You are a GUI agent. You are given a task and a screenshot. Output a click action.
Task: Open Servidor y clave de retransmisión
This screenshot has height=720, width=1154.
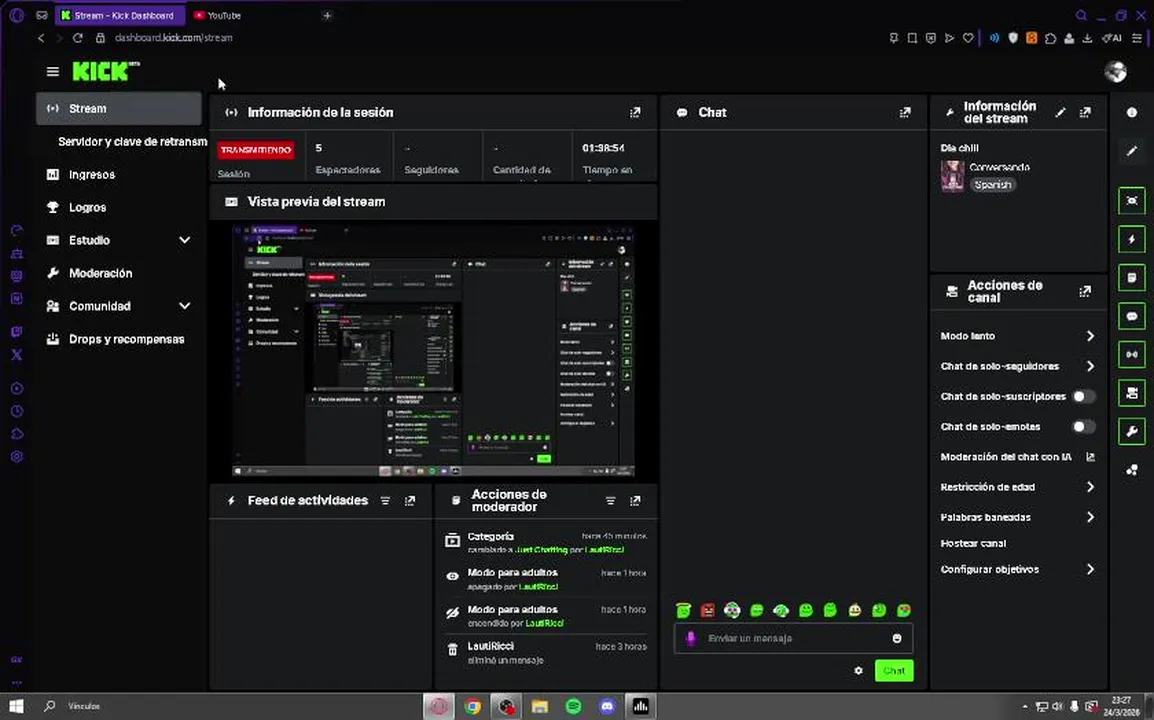click(132, 141)
